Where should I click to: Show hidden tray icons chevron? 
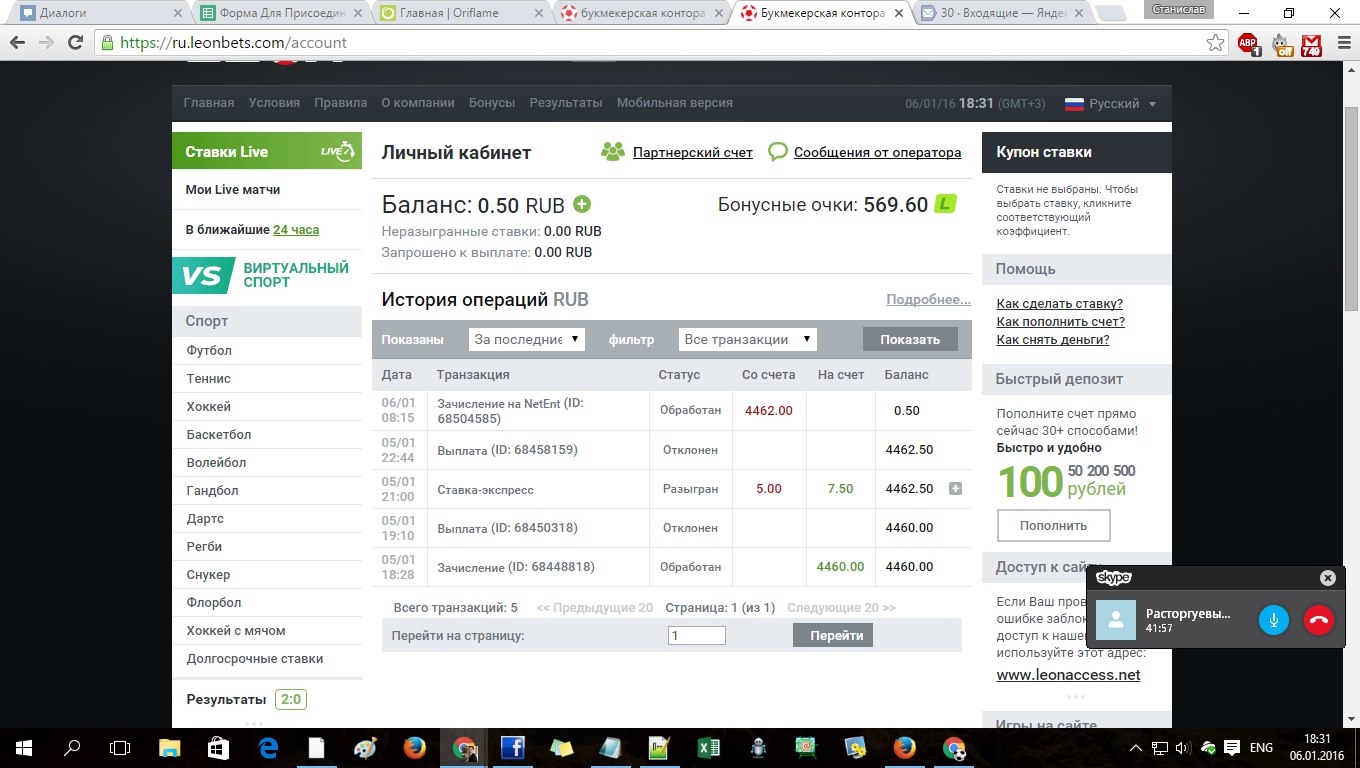1136,747
